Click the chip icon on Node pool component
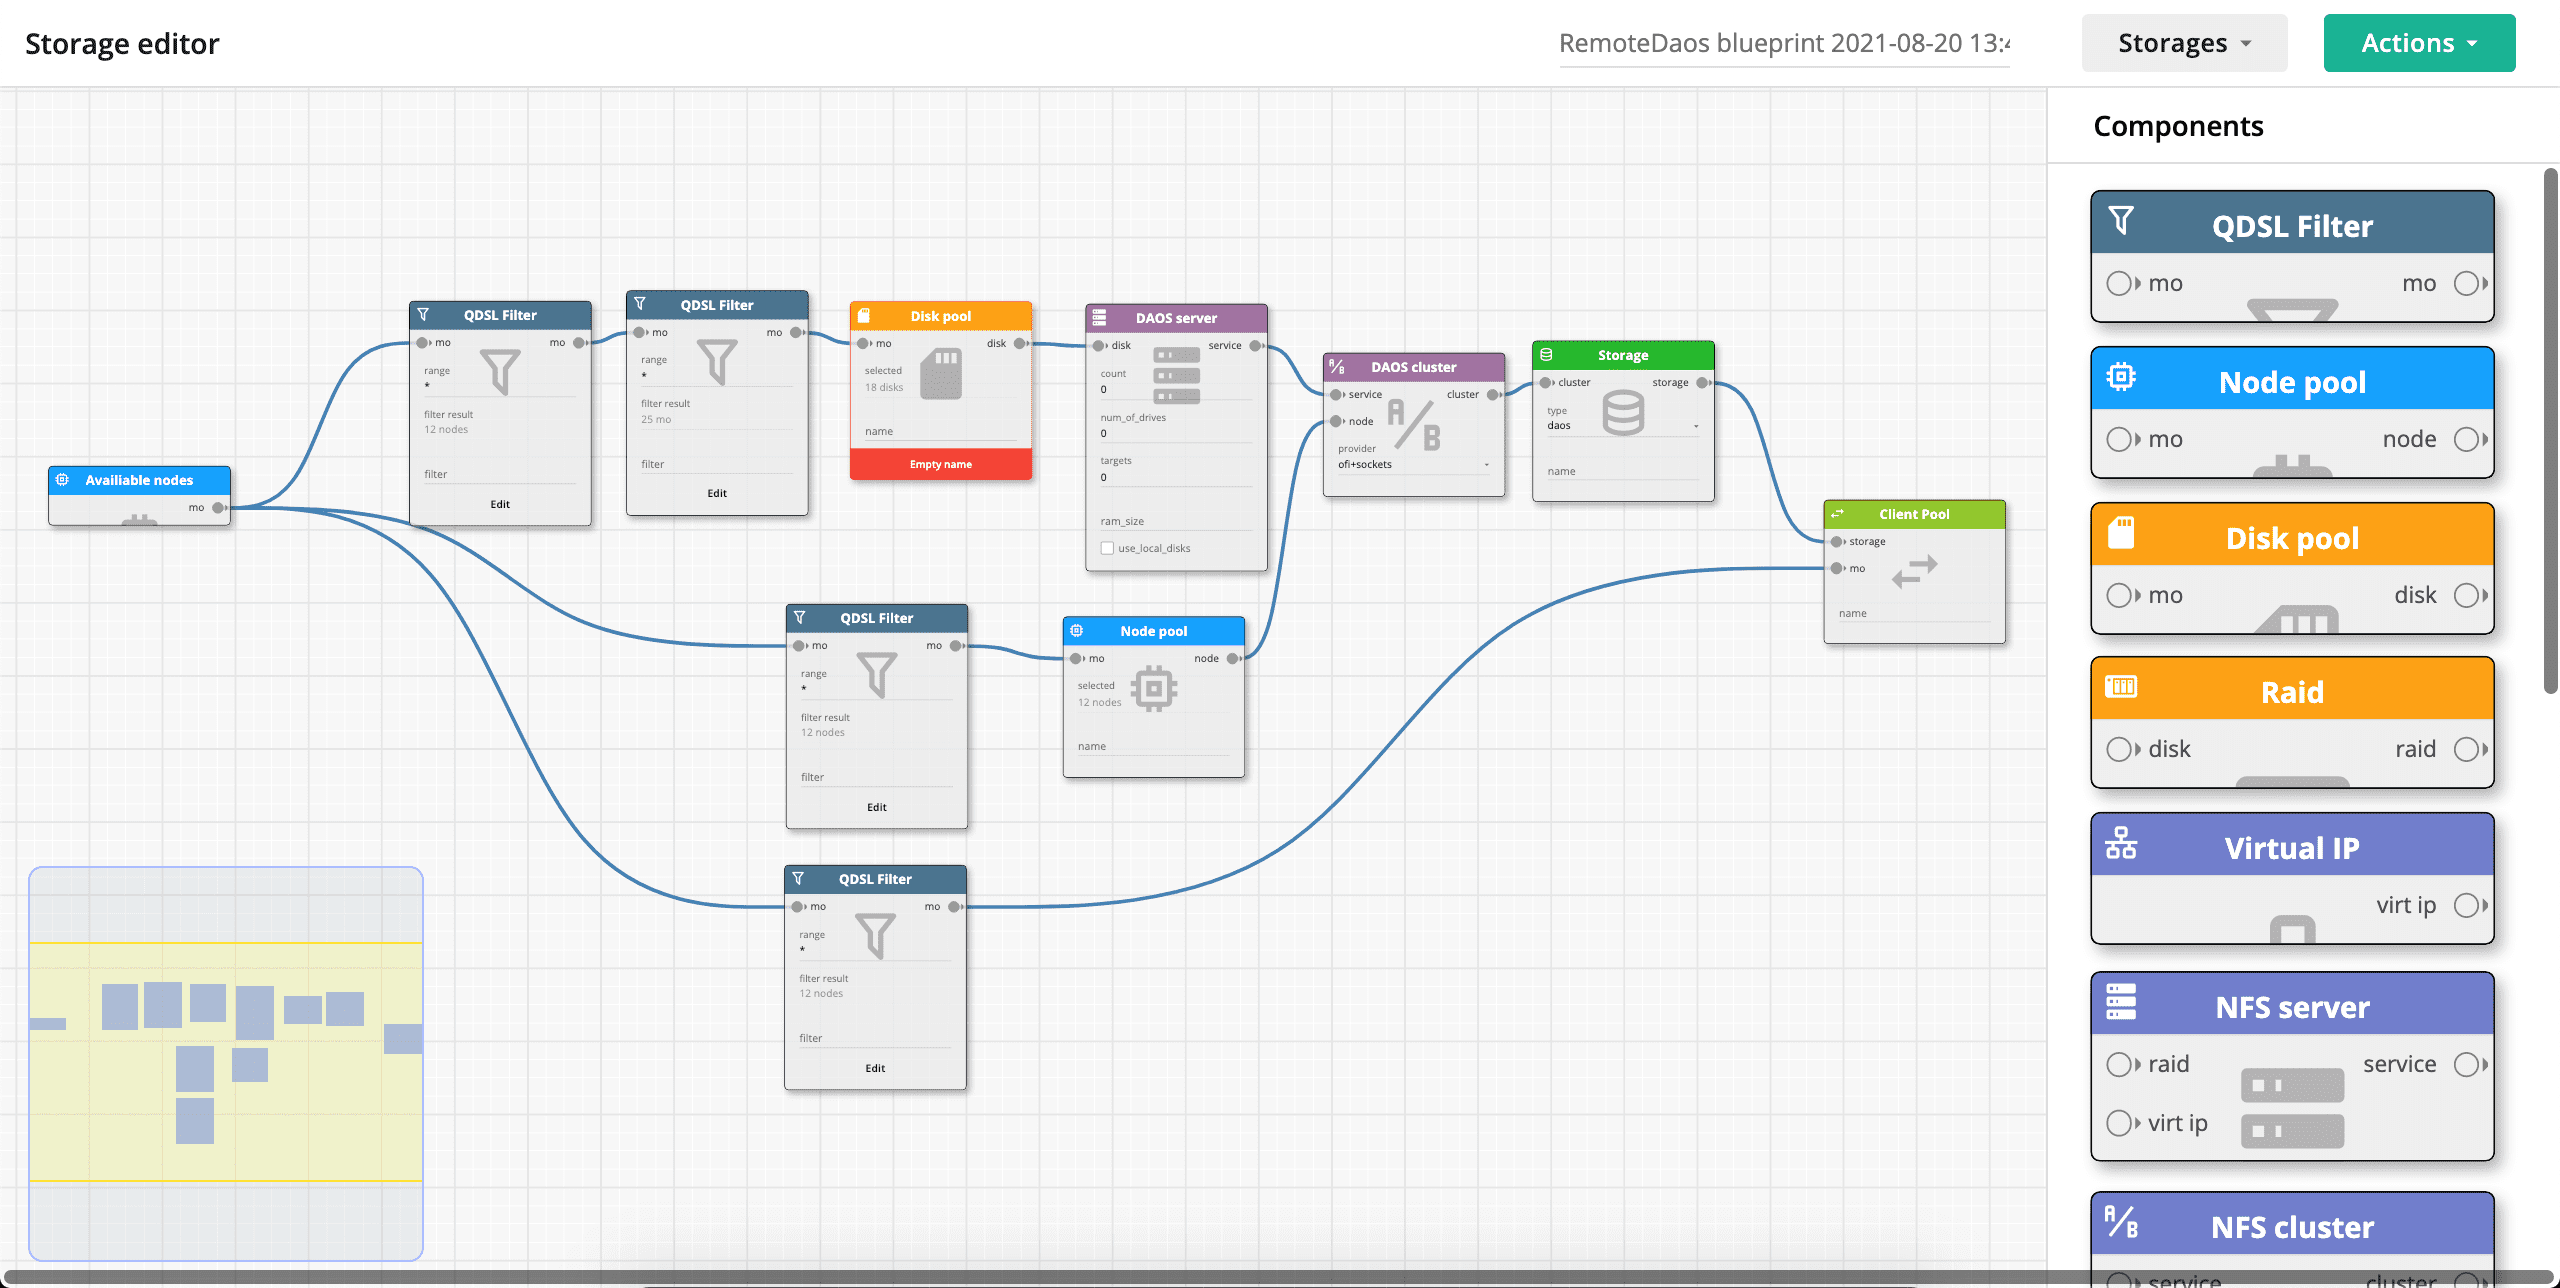Image resolution: width=2560 pixels, height=1288 pixels. coord(2121,377)
